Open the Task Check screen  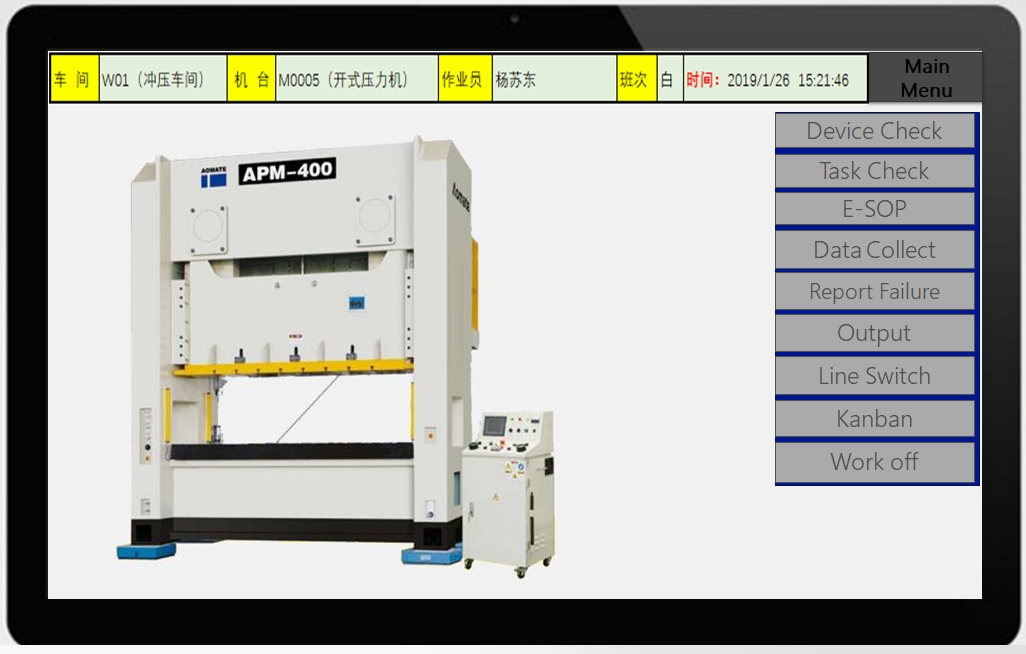(874, 170)
